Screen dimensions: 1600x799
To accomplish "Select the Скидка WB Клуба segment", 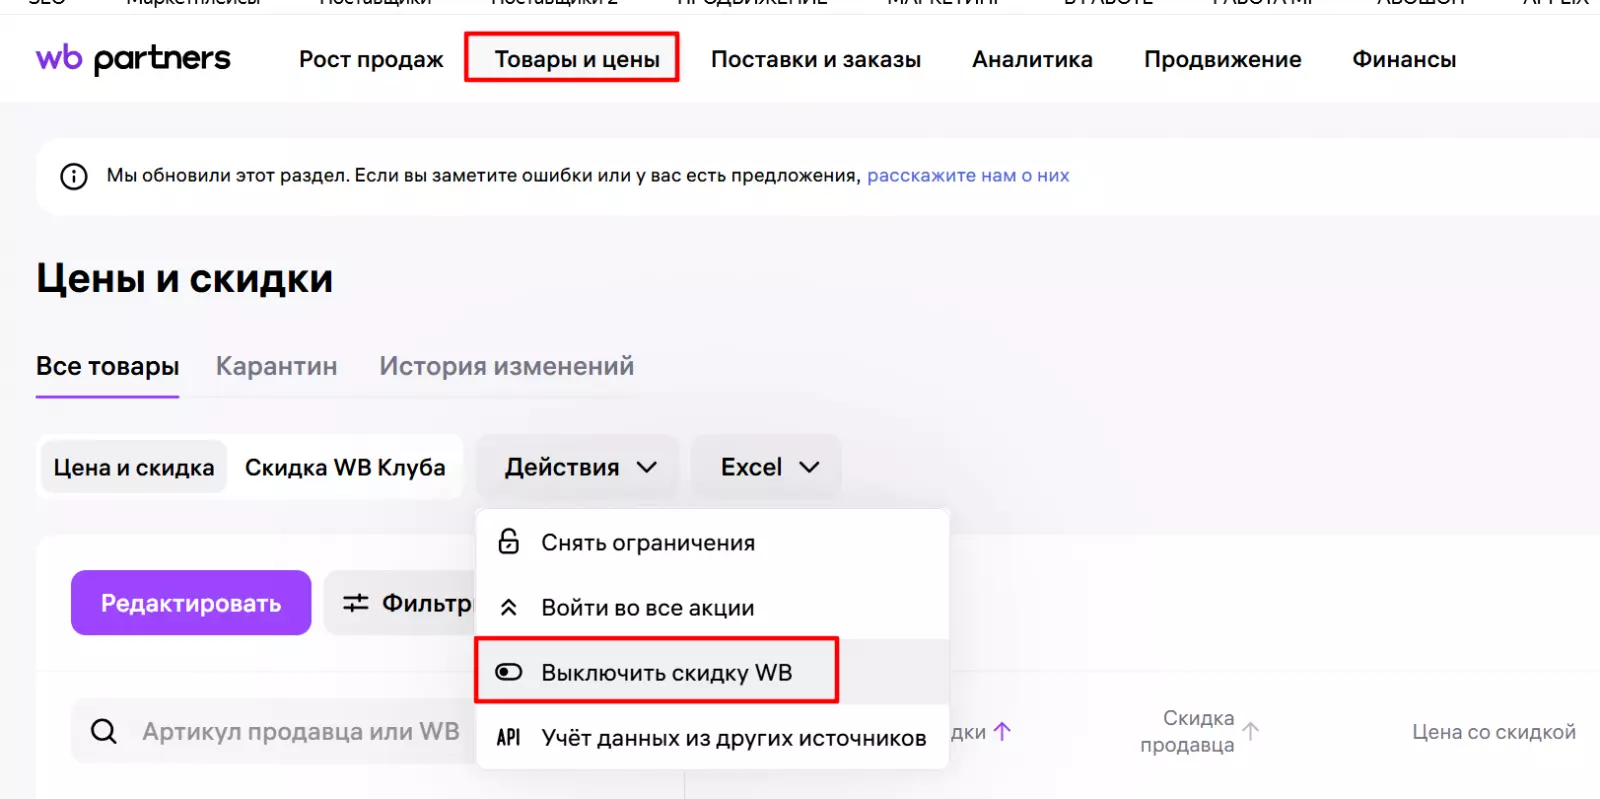I will click(345, 467).
